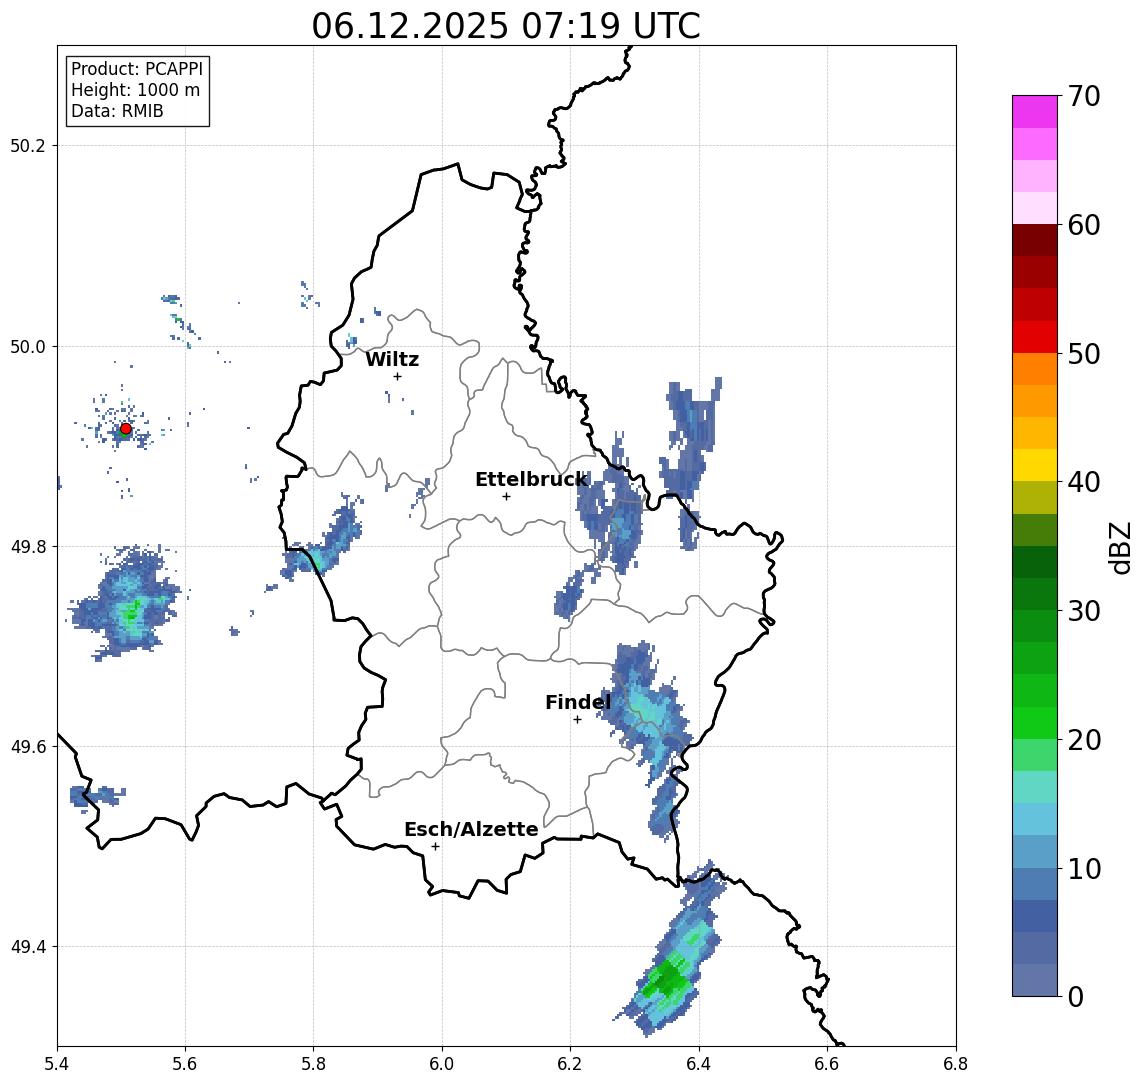This screenshot has height=1084, width=1145.
Task: Click the 10 tick on the colorbar
Action: (1084, 868)
